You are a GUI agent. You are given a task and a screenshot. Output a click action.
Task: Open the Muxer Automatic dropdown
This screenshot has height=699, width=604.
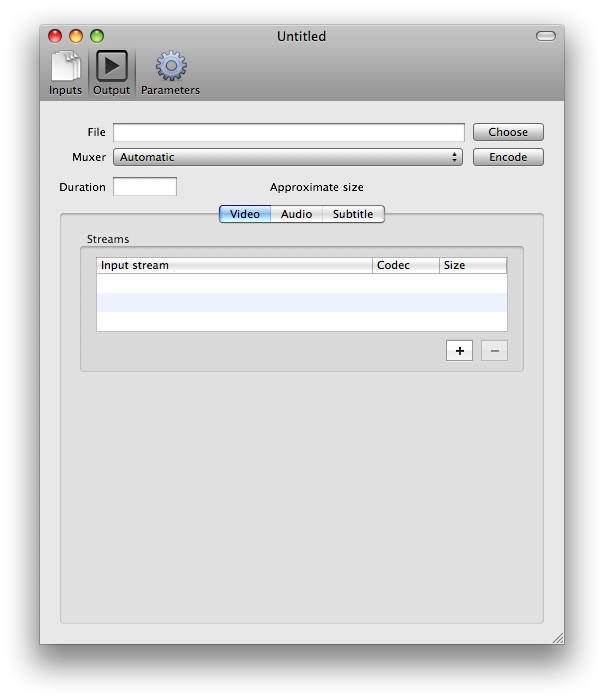288,157
